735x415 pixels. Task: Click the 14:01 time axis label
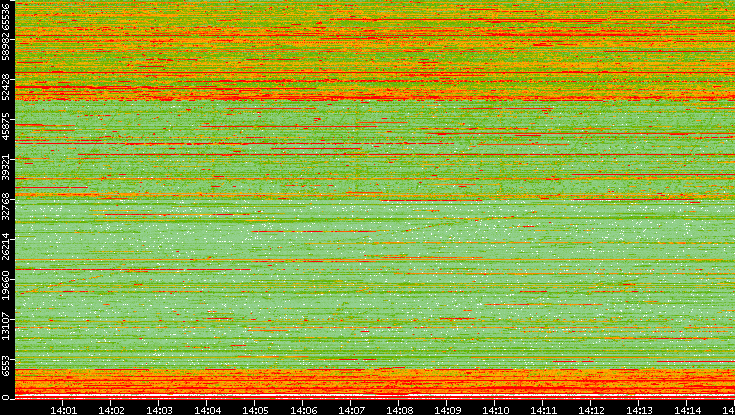click(x=63, y=410)
